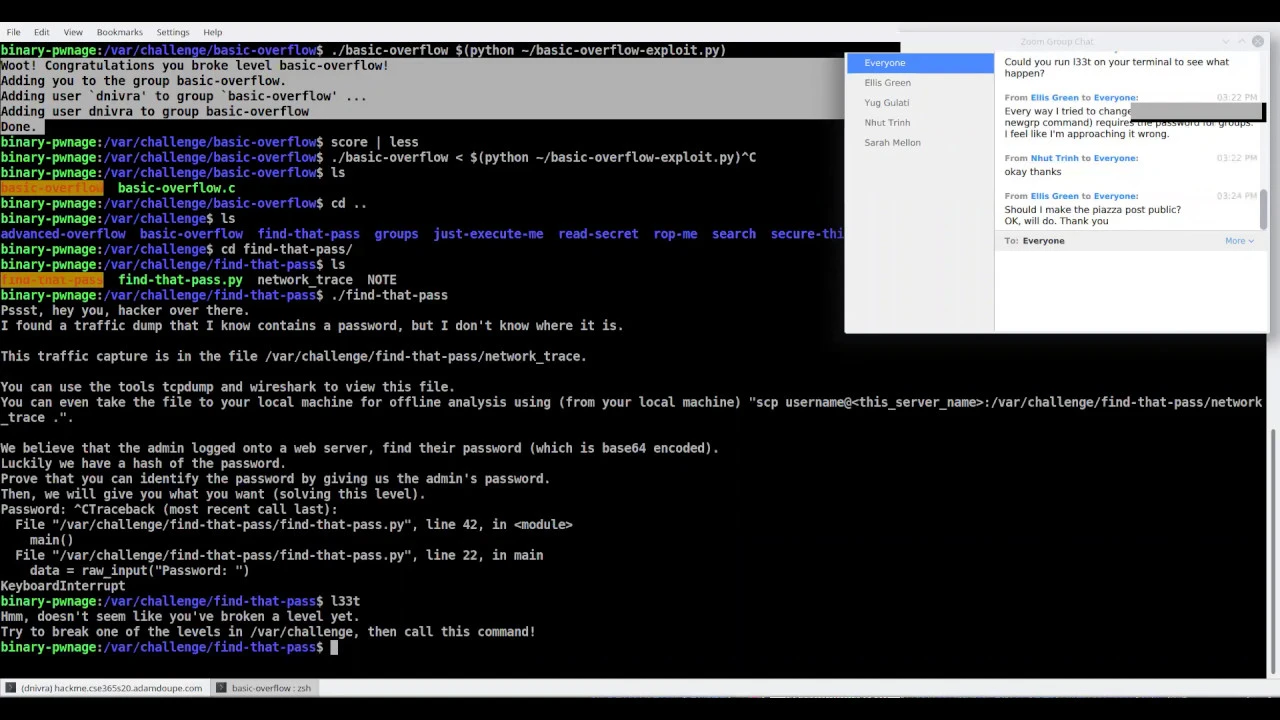Click the 'Could you run l33t' chat message
The height and width of the screenshot is (720, 1280).
[1116, 67]
